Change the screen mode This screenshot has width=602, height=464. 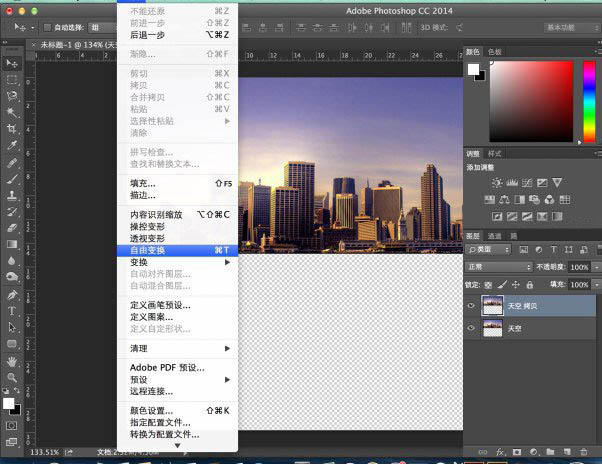pyautogui.click(x=12, y=442)
